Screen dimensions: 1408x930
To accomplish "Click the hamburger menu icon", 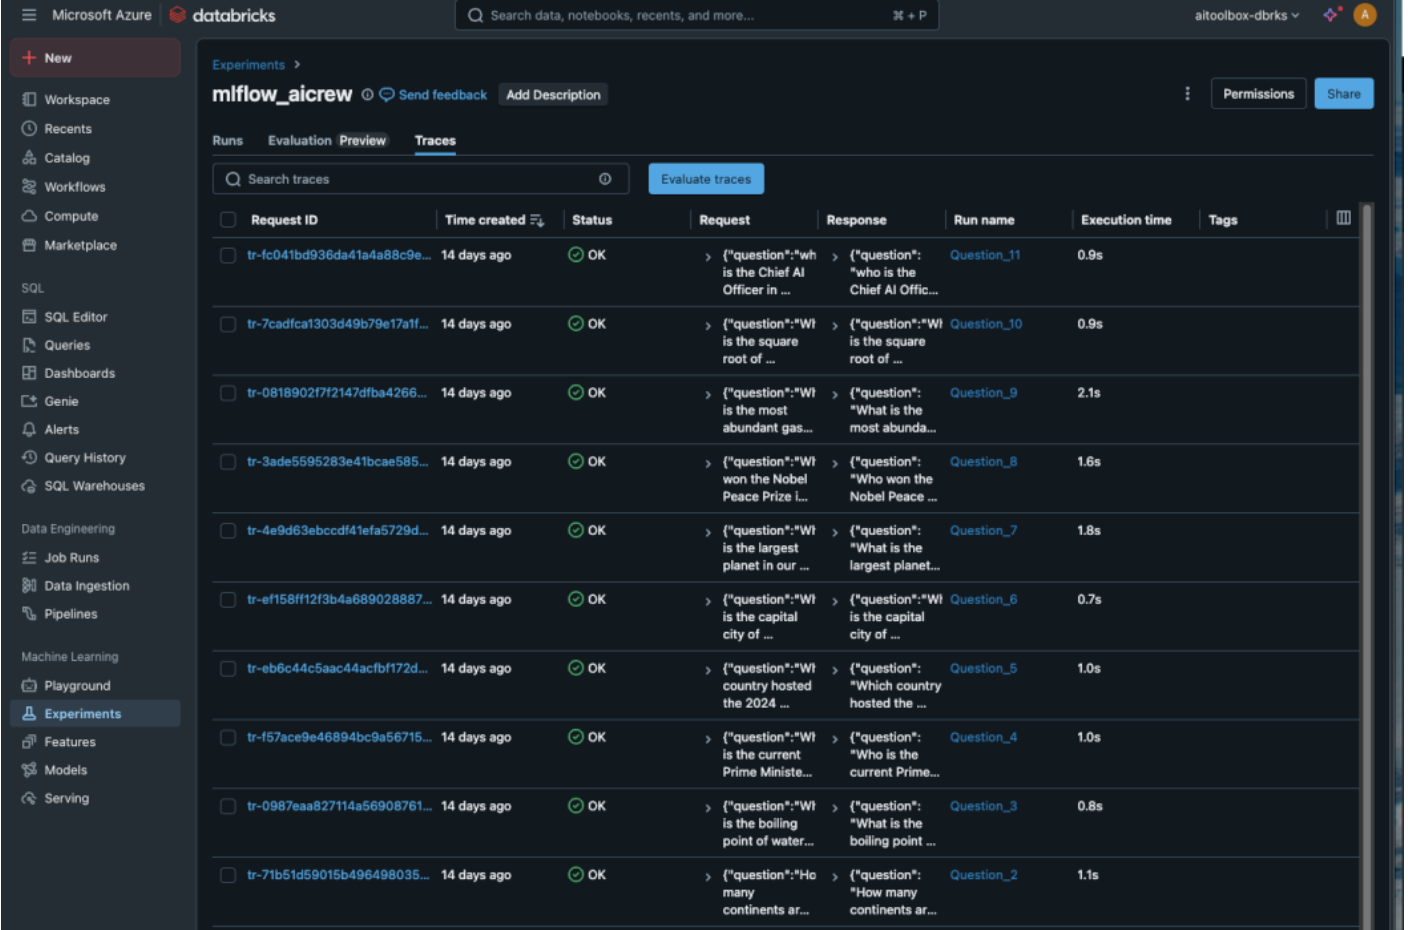I will coord(29,15).
